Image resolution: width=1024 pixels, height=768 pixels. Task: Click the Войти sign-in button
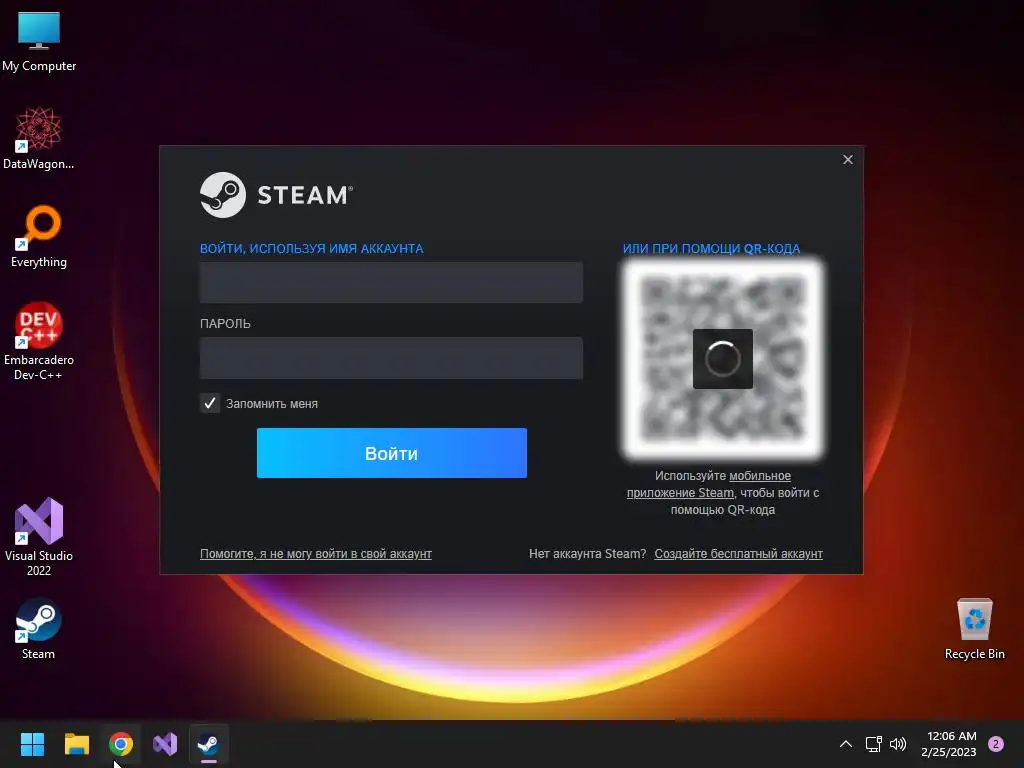coord(392,453)
